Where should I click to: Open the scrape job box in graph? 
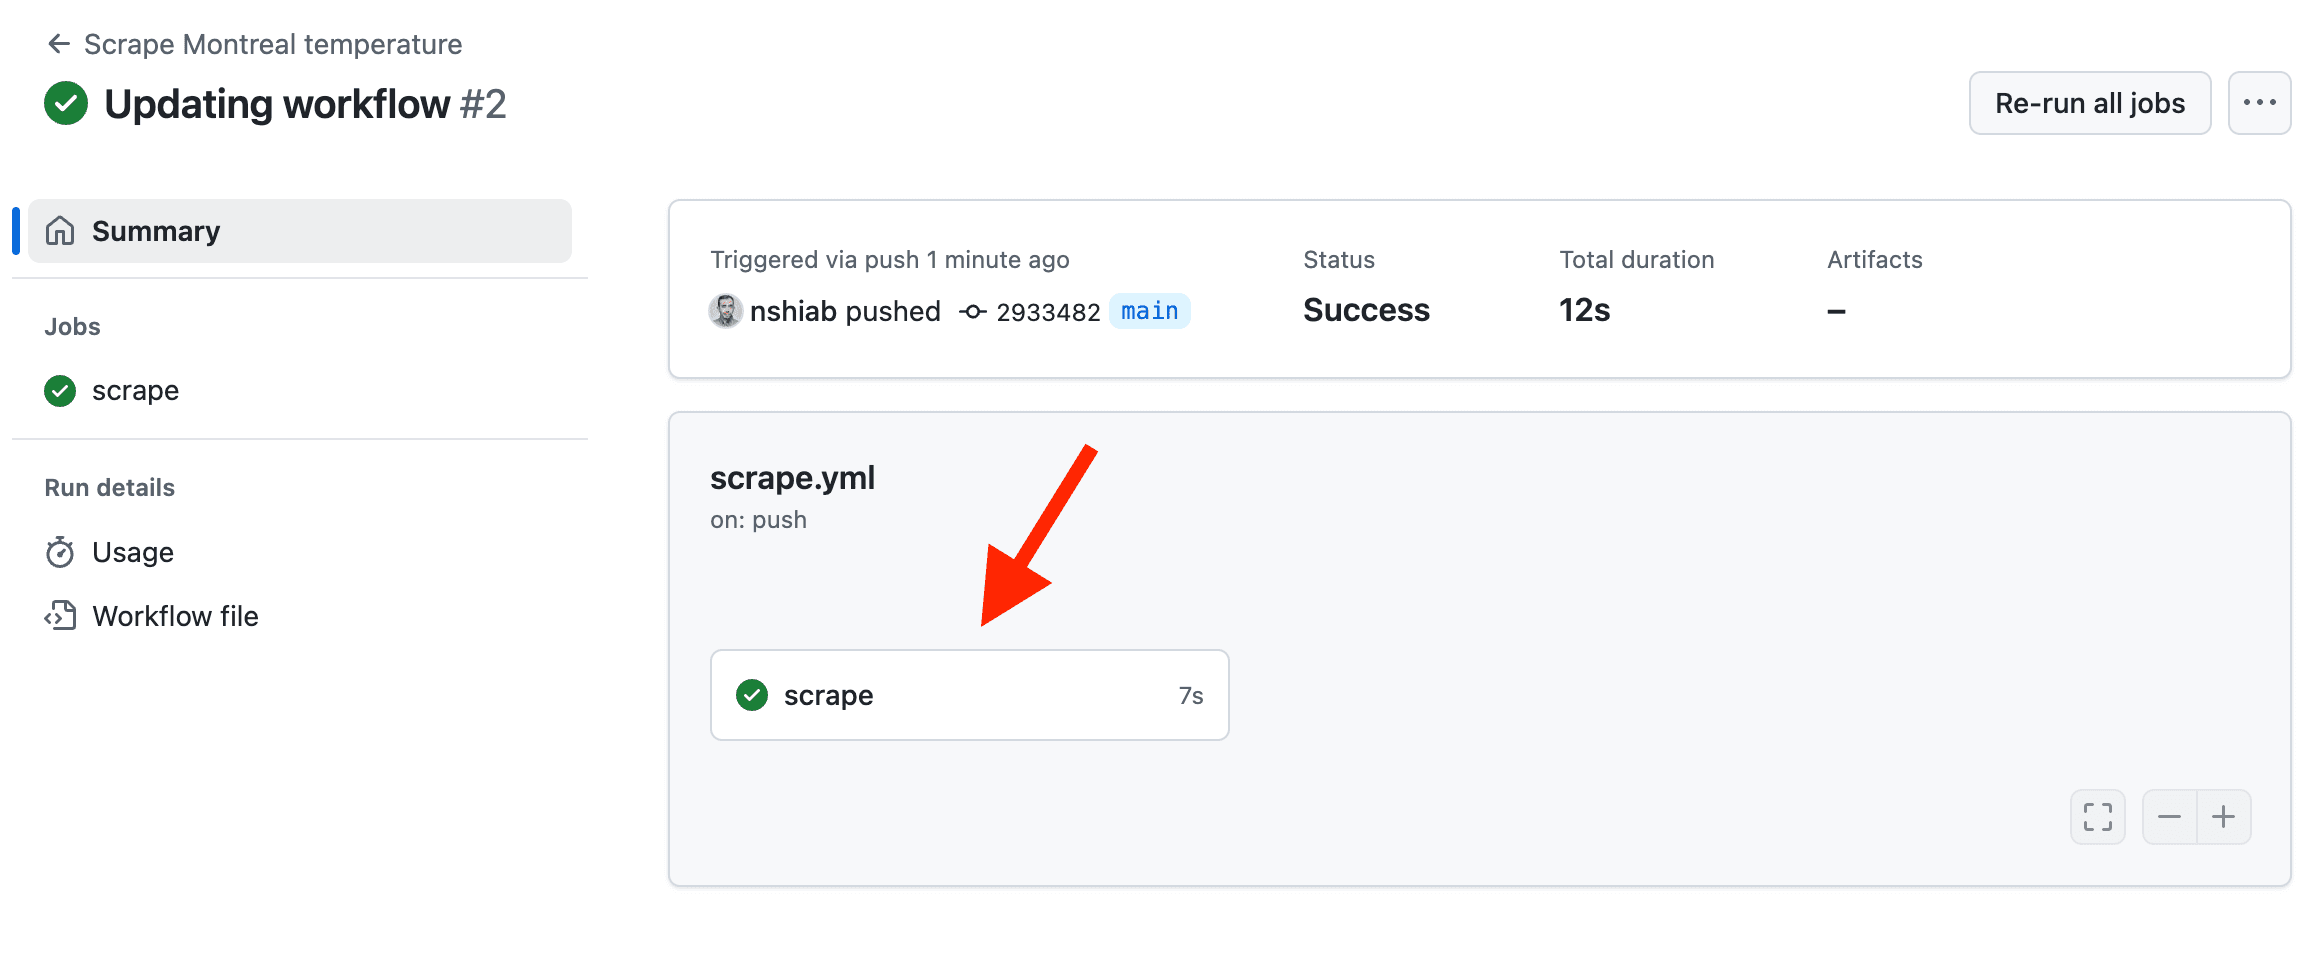[969, 695]
